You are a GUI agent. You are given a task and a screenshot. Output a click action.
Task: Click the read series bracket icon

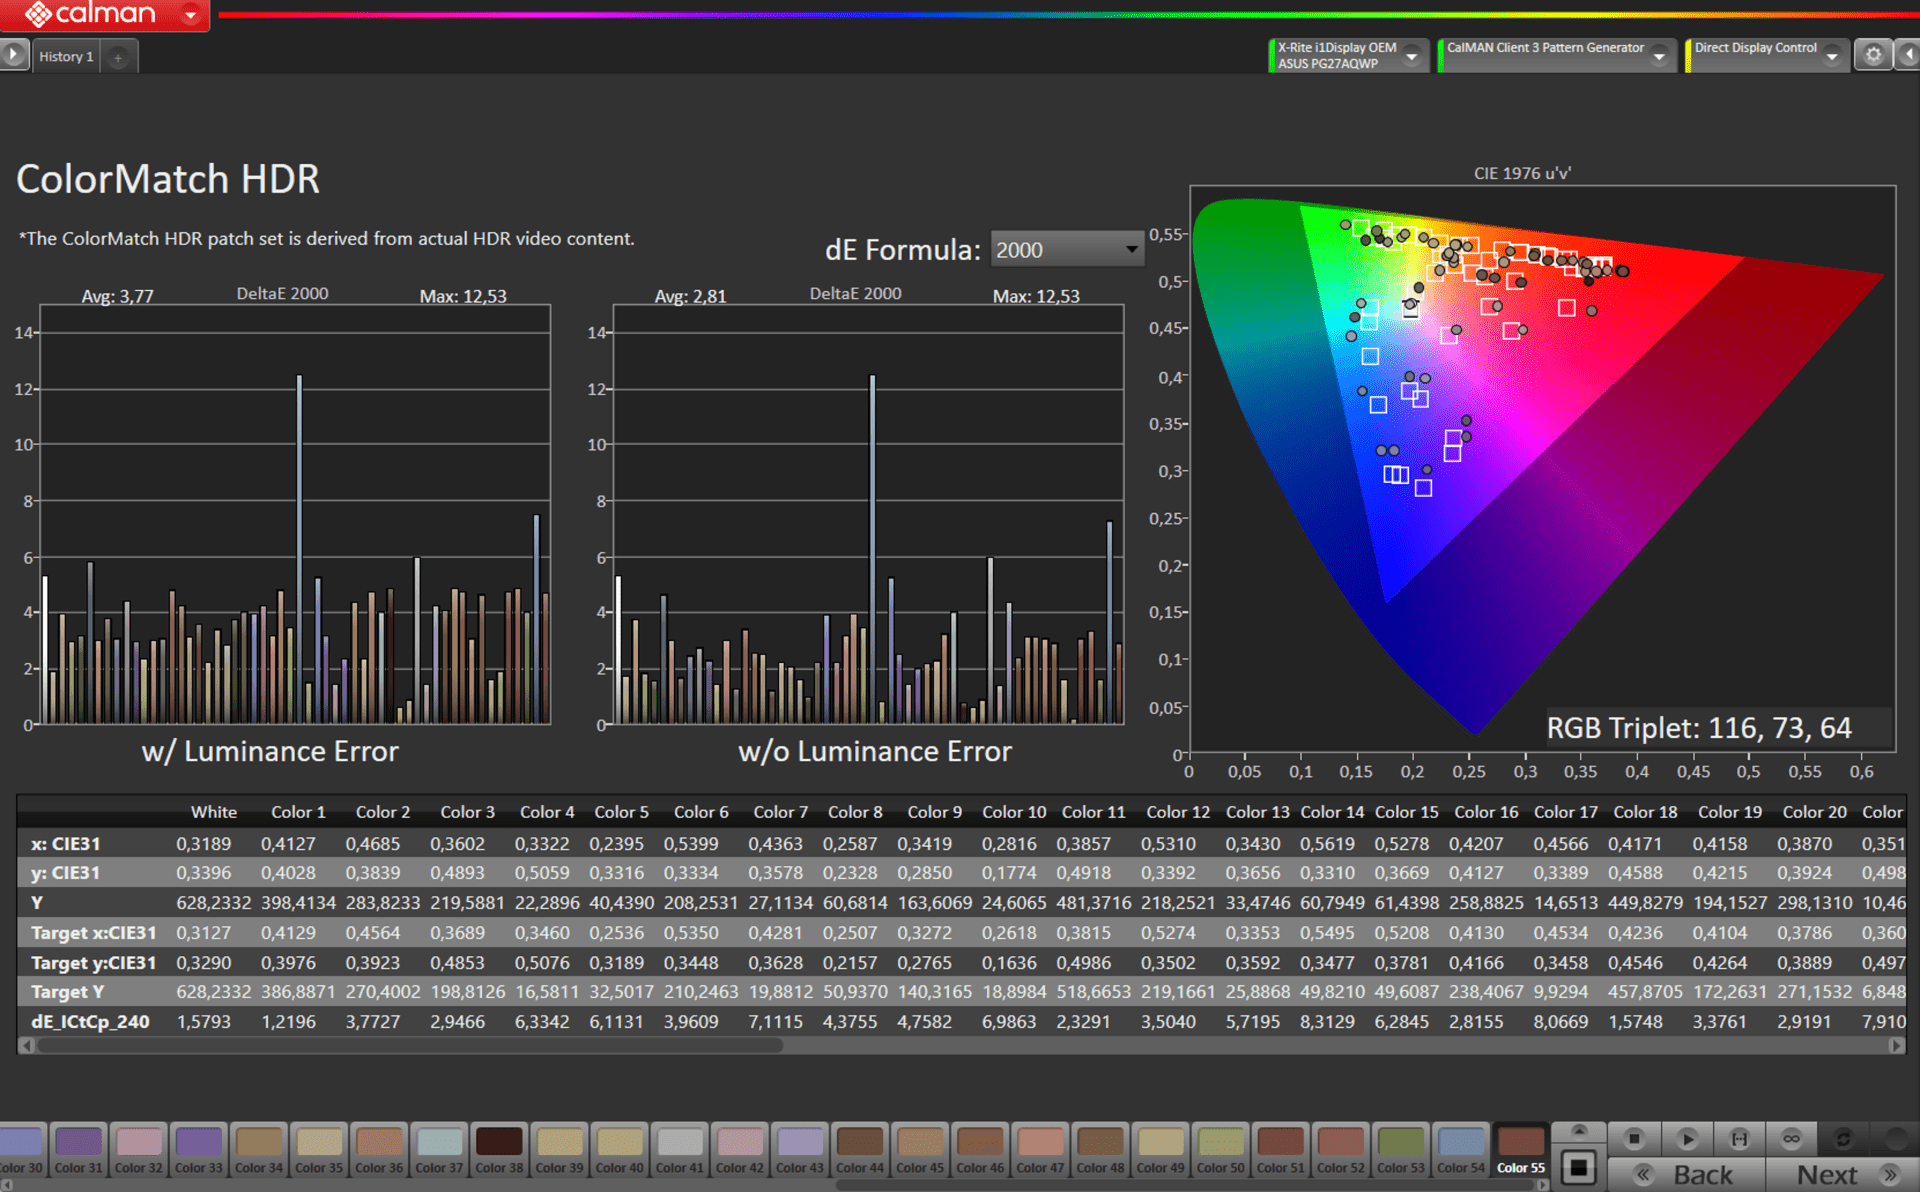[1740, 1138]
